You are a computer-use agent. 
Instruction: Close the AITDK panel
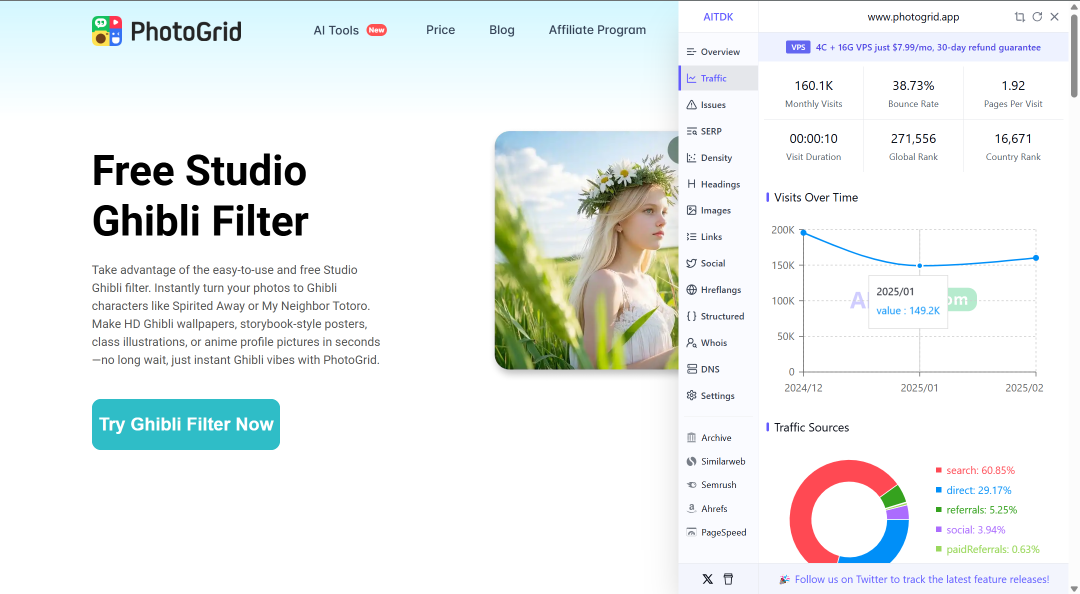pyautogui.click(x=1055, y=17)
